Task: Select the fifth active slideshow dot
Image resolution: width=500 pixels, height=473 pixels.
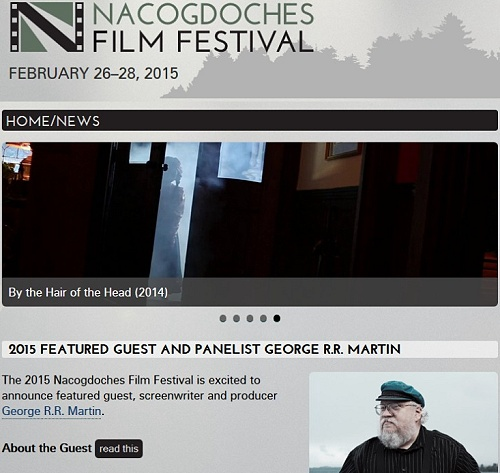Action: (x=277, y=318)
